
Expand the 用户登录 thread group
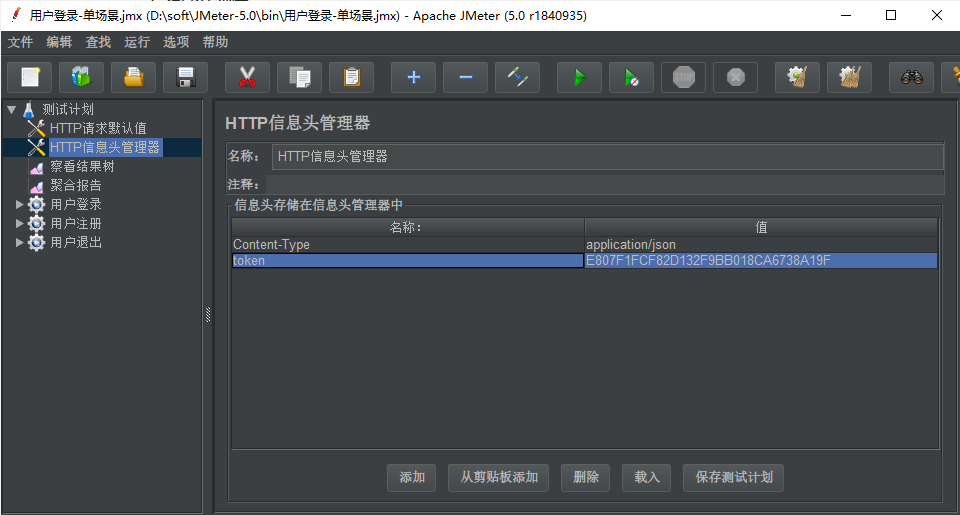[20, 205]
